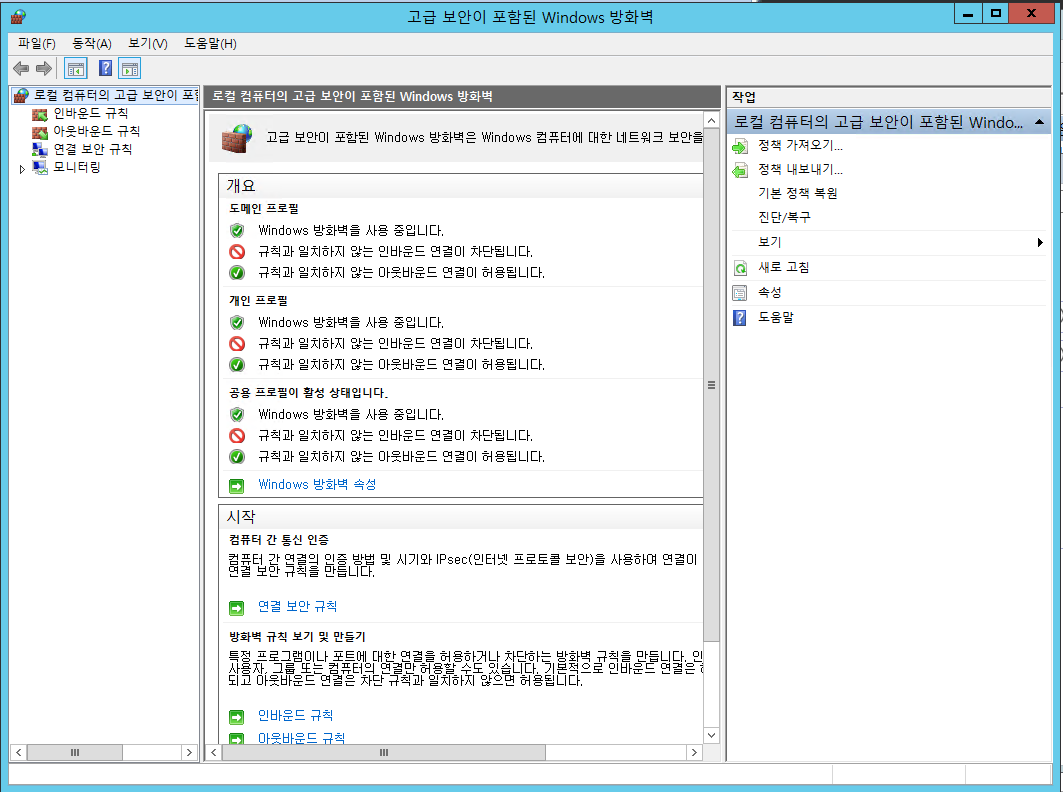Select 아웃바운드 규칙 in the tree
1063x792 pixels.
click(x=96, y=131)
